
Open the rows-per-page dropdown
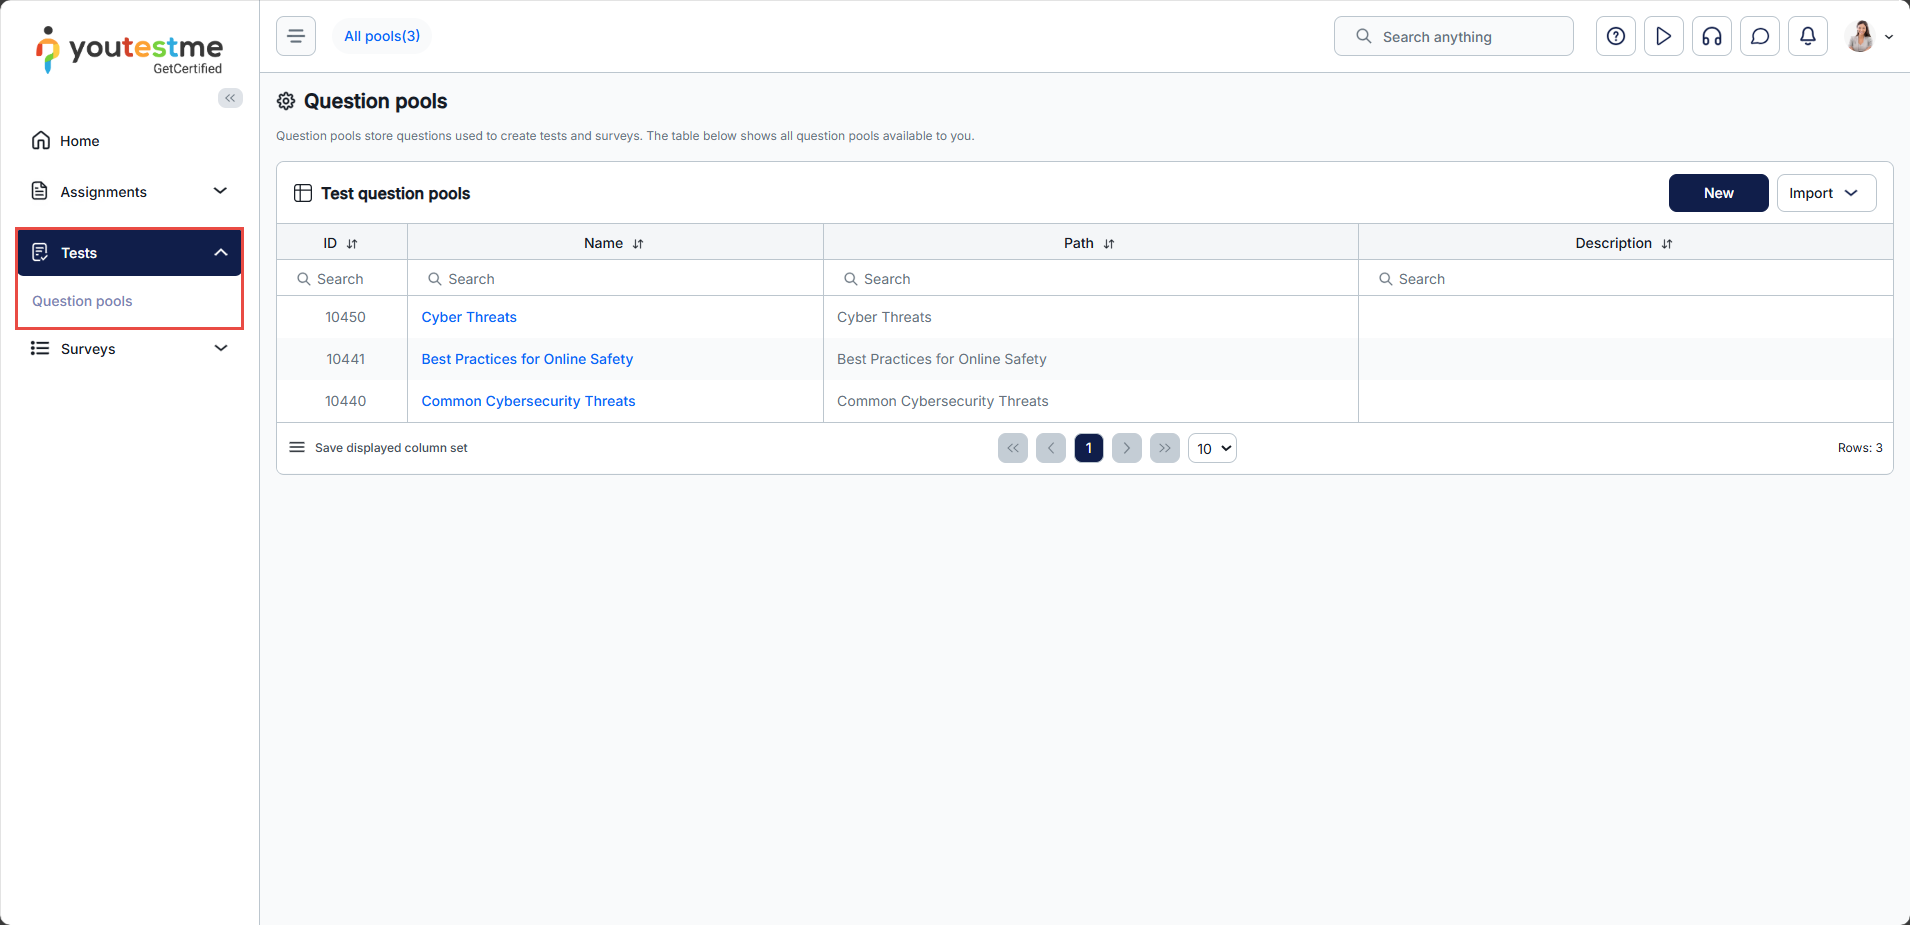click(1212, 449)
